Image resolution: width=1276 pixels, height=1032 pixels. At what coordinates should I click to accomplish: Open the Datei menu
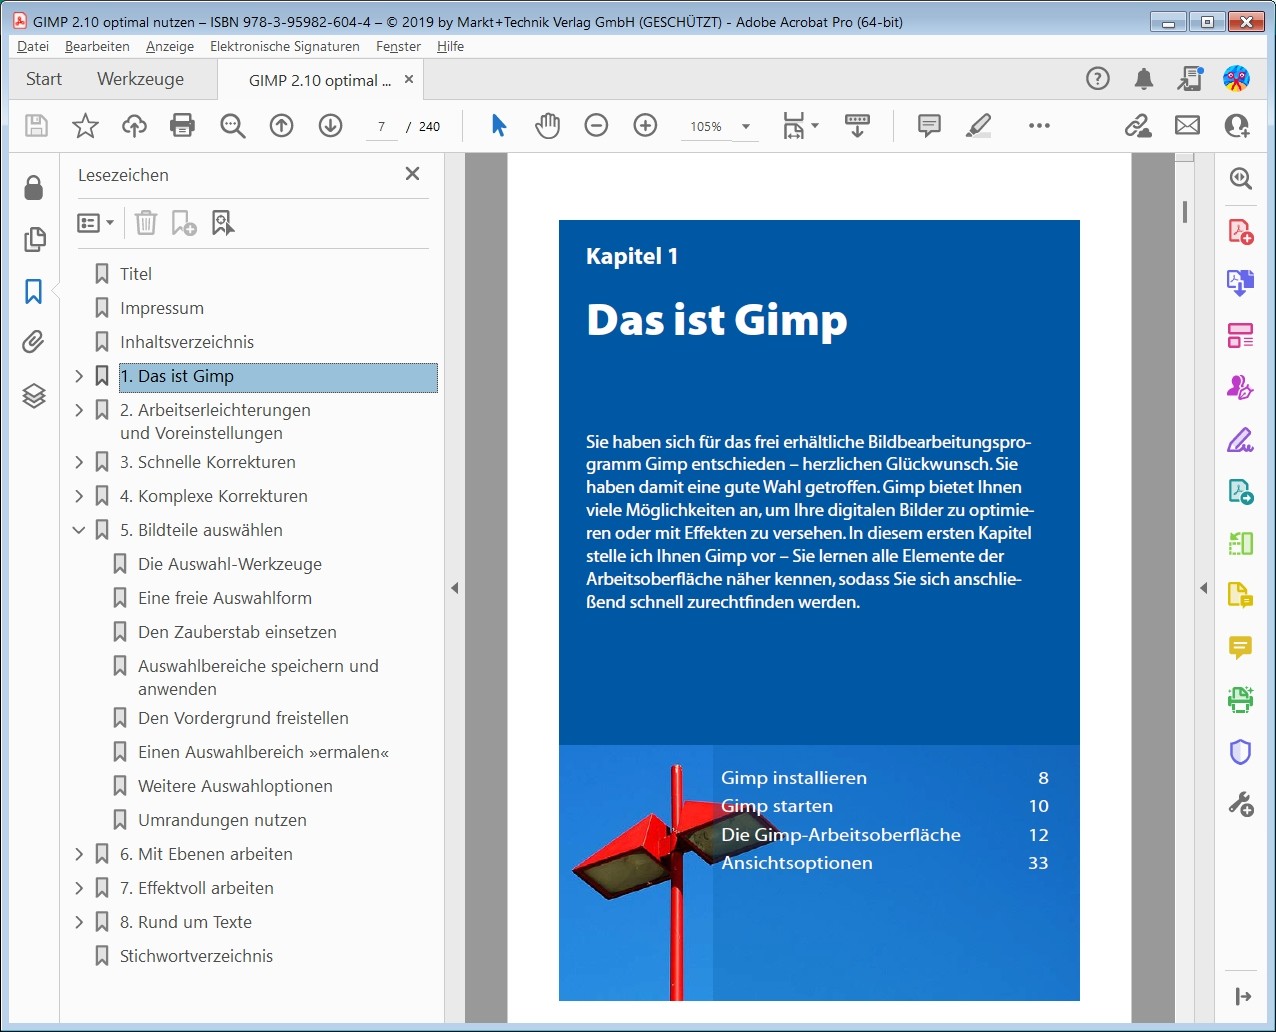33,46
